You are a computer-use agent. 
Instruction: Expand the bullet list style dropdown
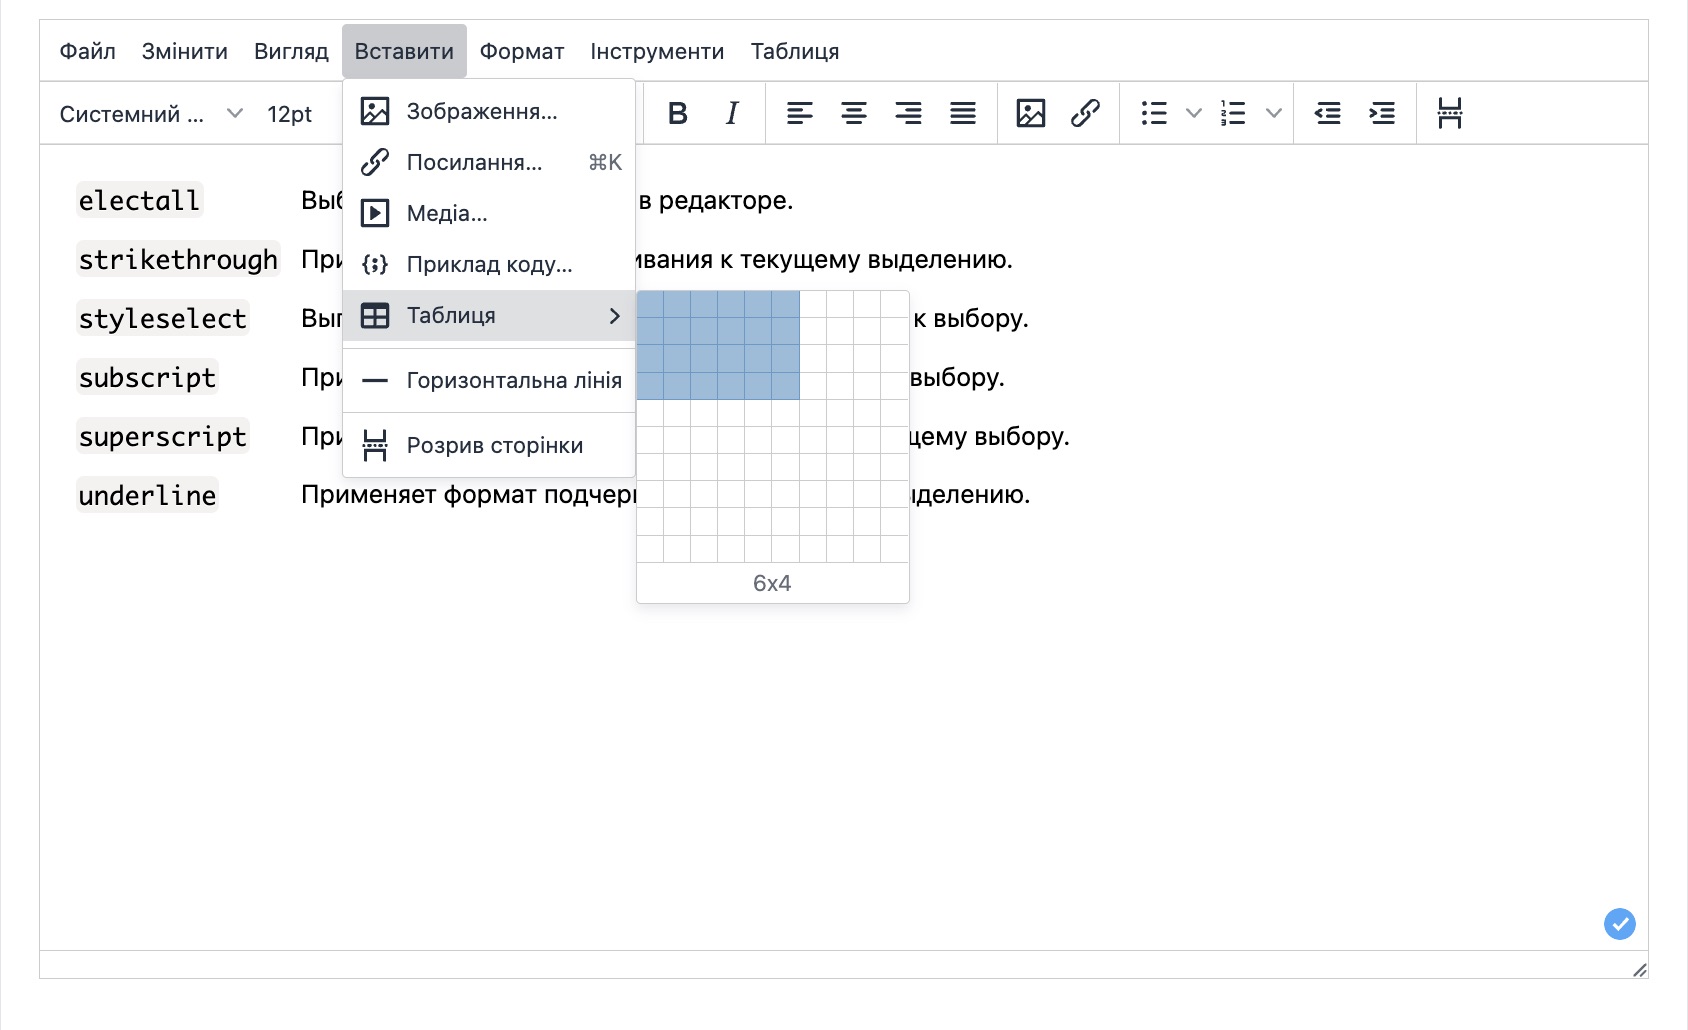click(x=1193, y=114)
